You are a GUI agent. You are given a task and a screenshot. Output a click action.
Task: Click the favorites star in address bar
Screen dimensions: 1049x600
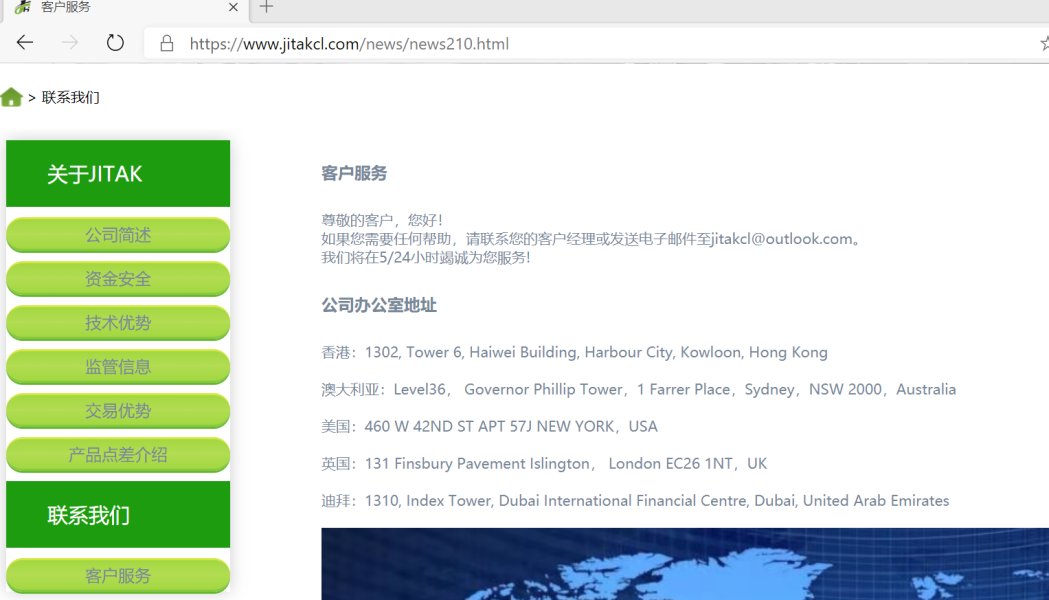(1044, 43)
